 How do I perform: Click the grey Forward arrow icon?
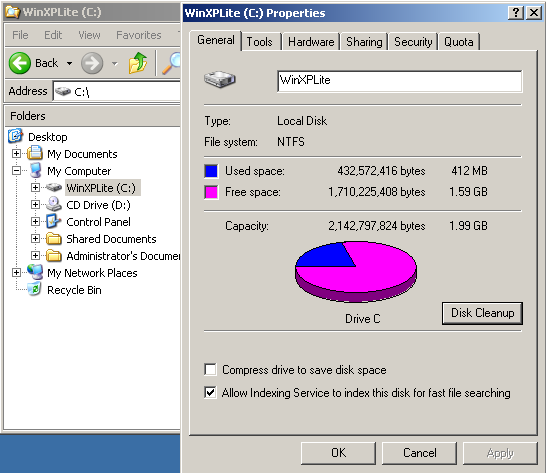click(x=92, y=63)
